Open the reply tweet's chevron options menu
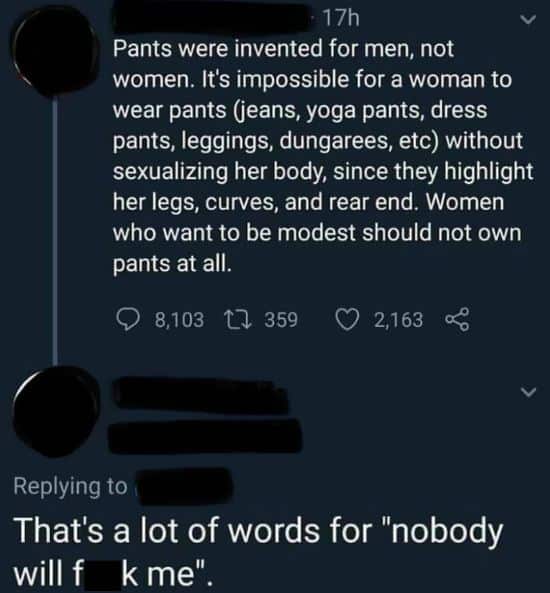 528,392
